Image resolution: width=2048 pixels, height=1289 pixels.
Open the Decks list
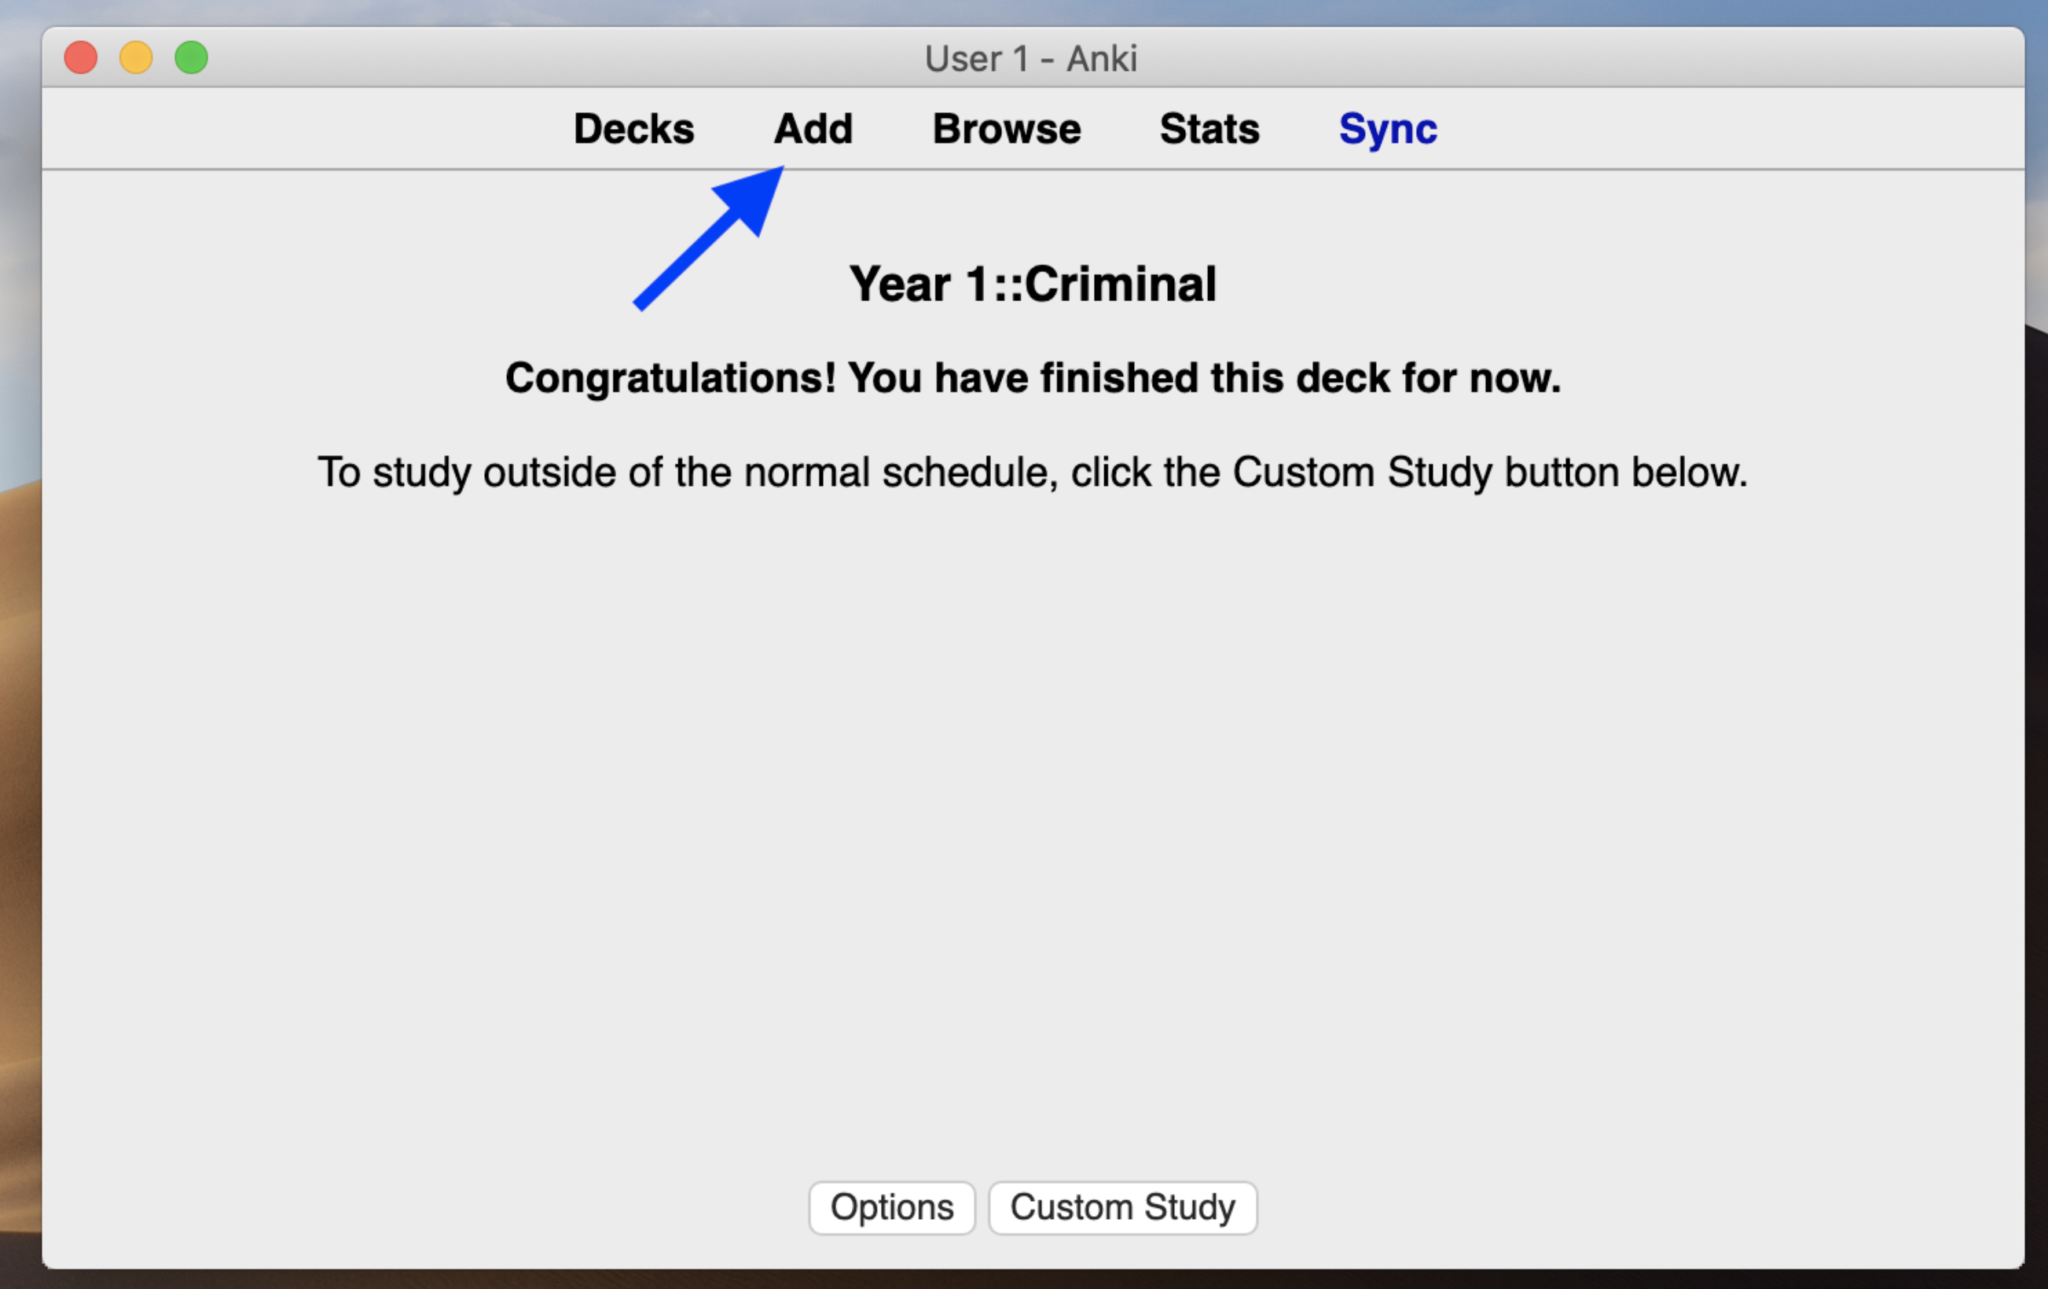[x=633, y=129]
